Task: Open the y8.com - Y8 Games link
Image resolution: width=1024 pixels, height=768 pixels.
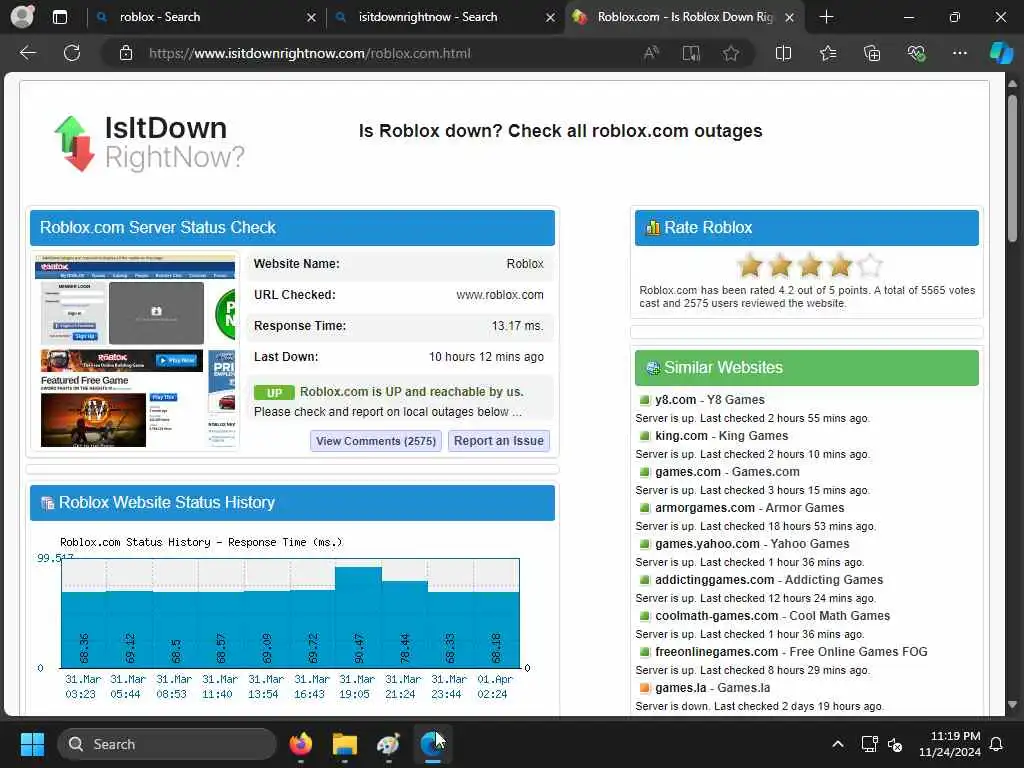Action: [x=710, y=400]
